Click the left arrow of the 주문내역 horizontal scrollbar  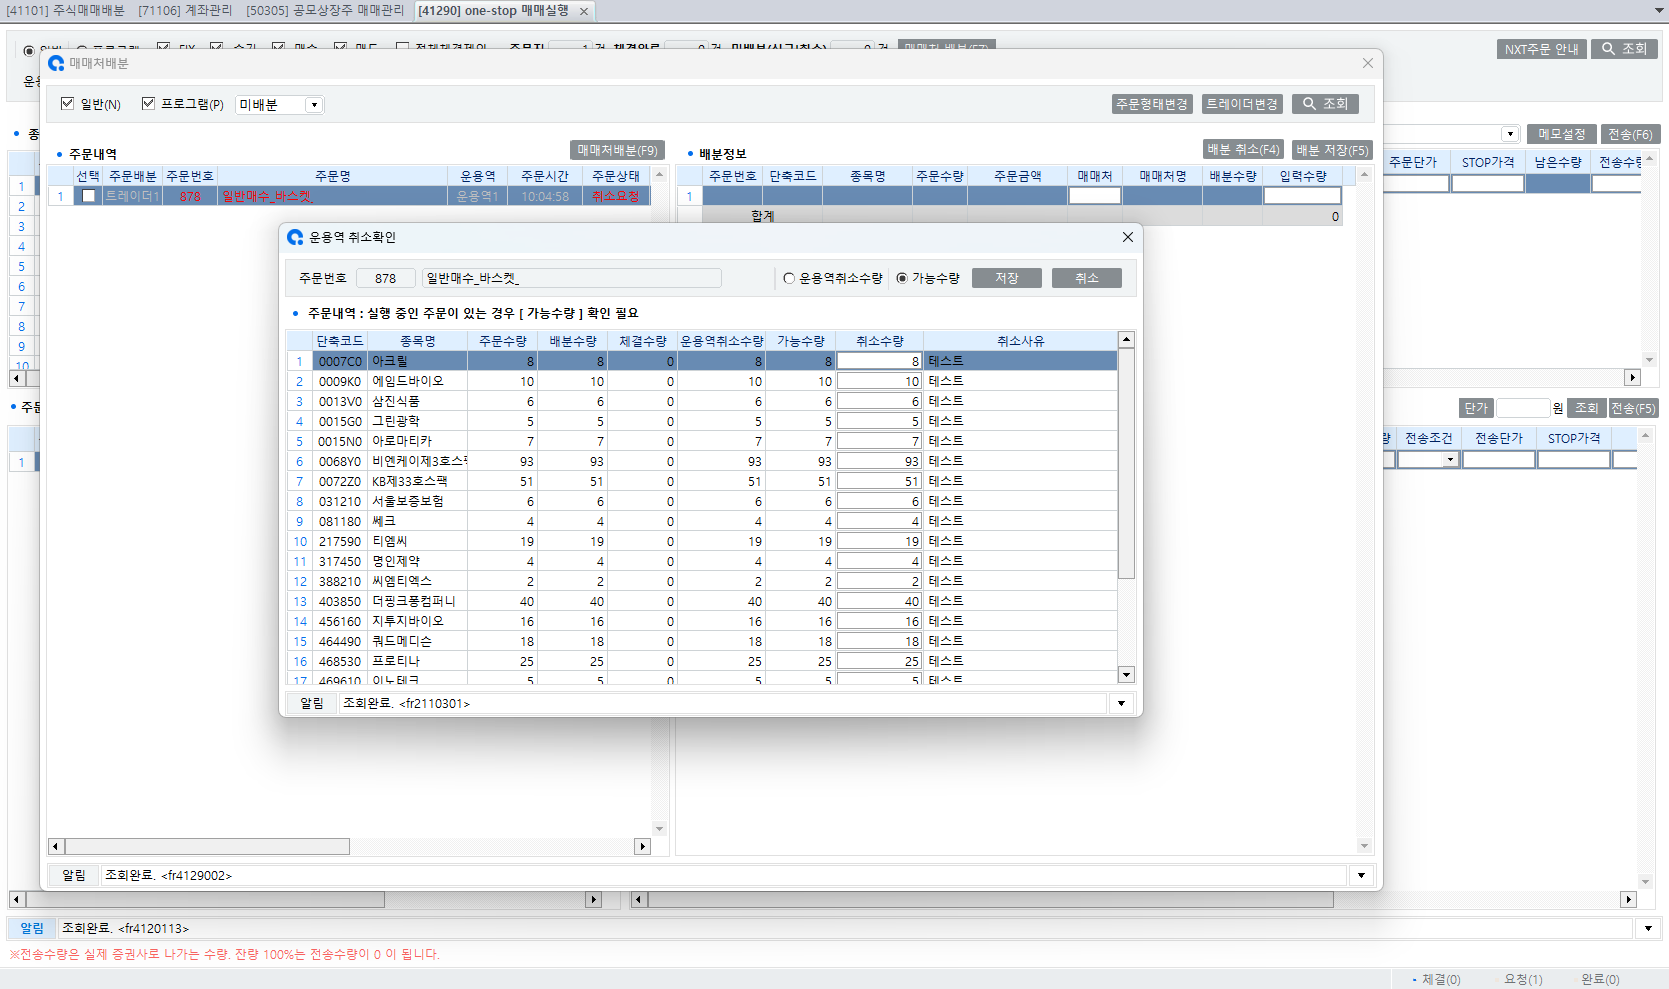pyautogui.click(x=56, y=847)
